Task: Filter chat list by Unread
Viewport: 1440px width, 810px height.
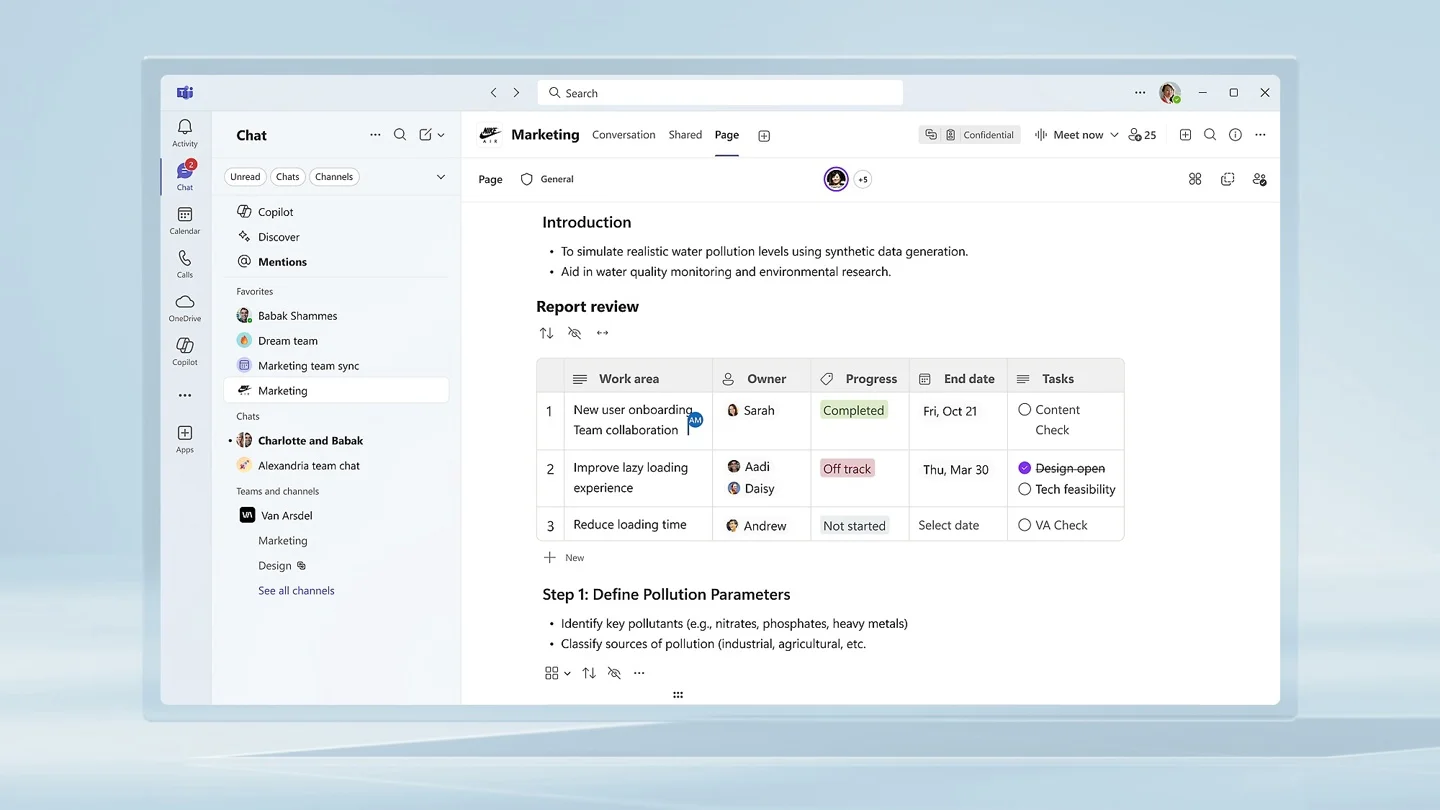Action: [245, 177]
